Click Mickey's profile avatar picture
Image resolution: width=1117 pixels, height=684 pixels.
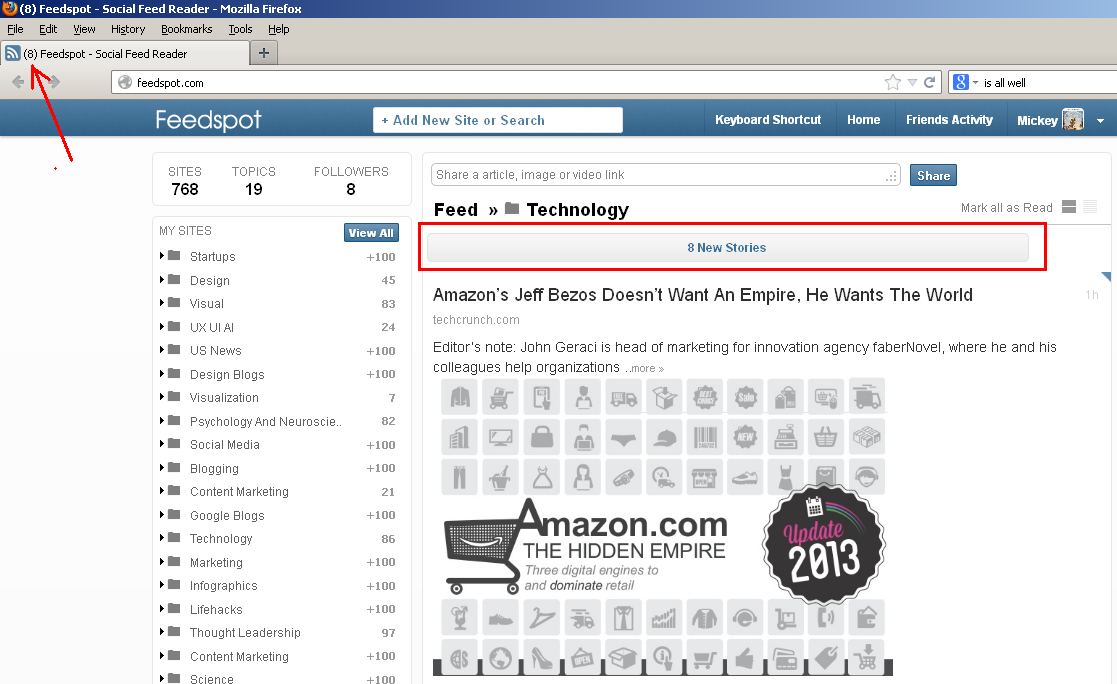click(x=1073, y=120)
